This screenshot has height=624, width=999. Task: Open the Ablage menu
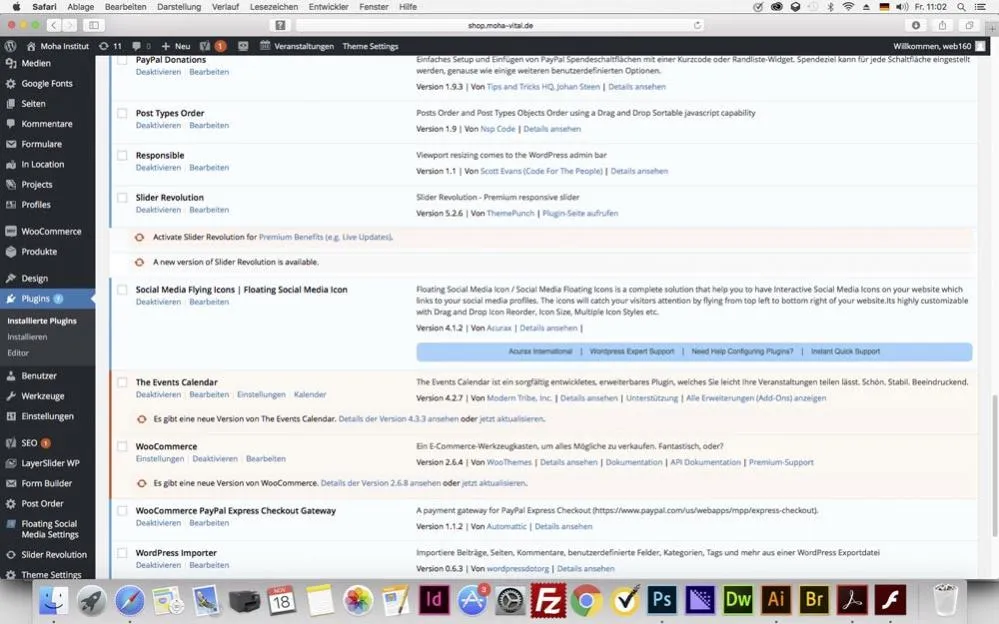coord(80,6)
